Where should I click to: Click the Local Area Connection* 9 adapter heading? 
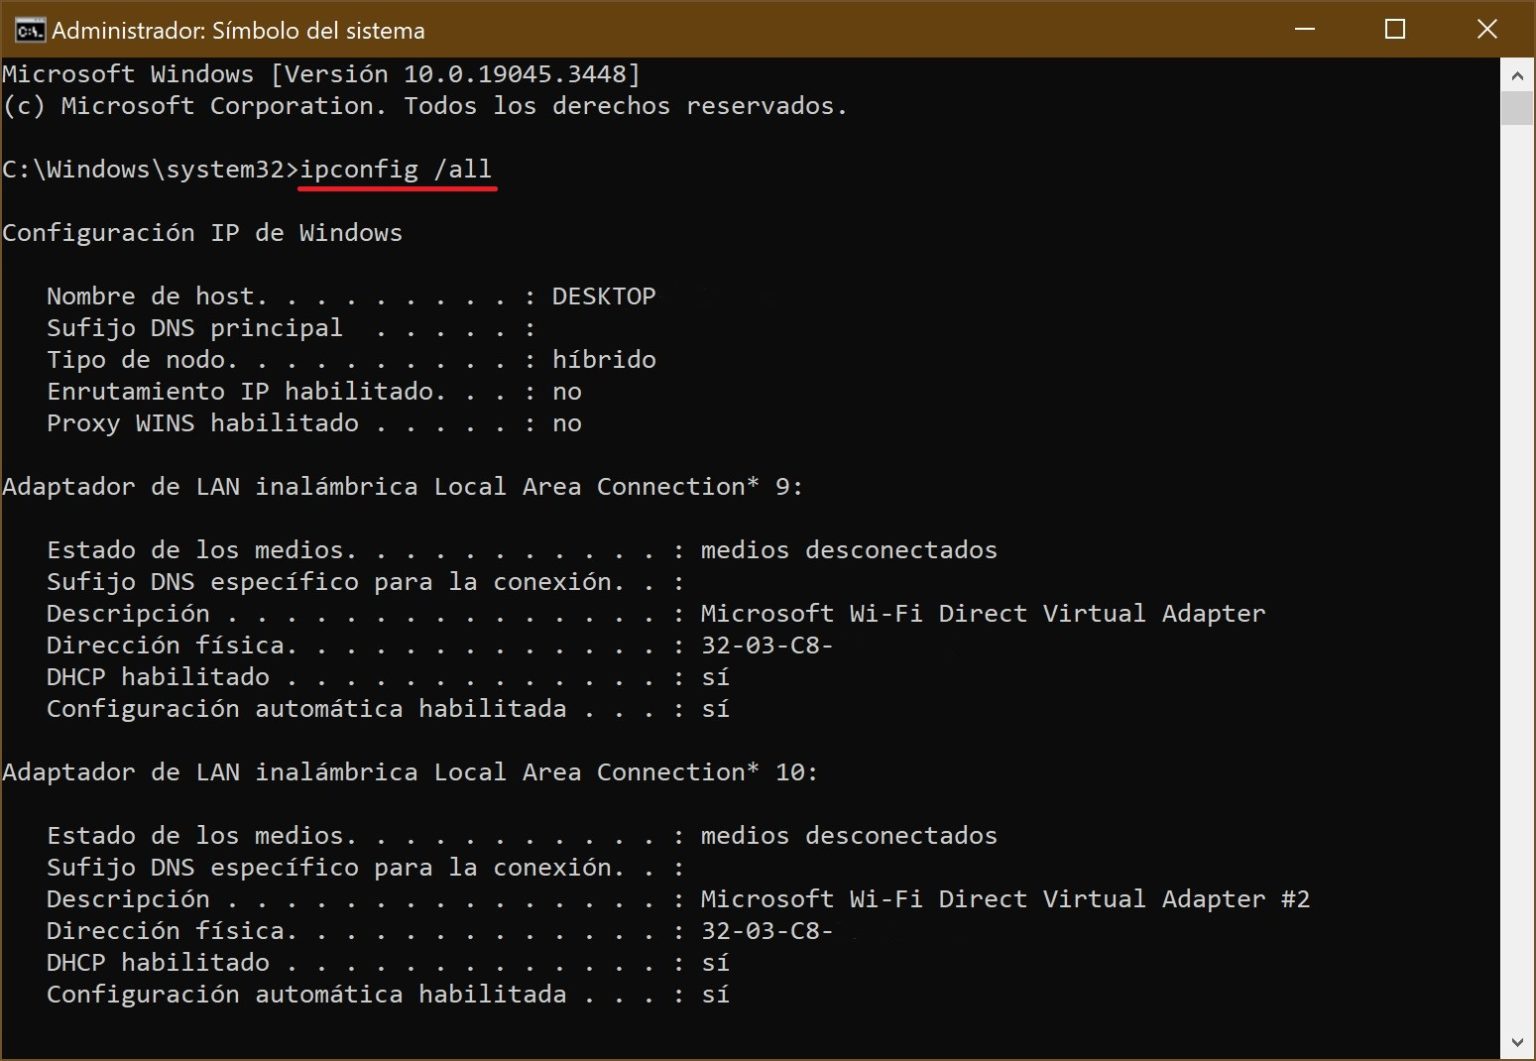[x=400, y=486]
